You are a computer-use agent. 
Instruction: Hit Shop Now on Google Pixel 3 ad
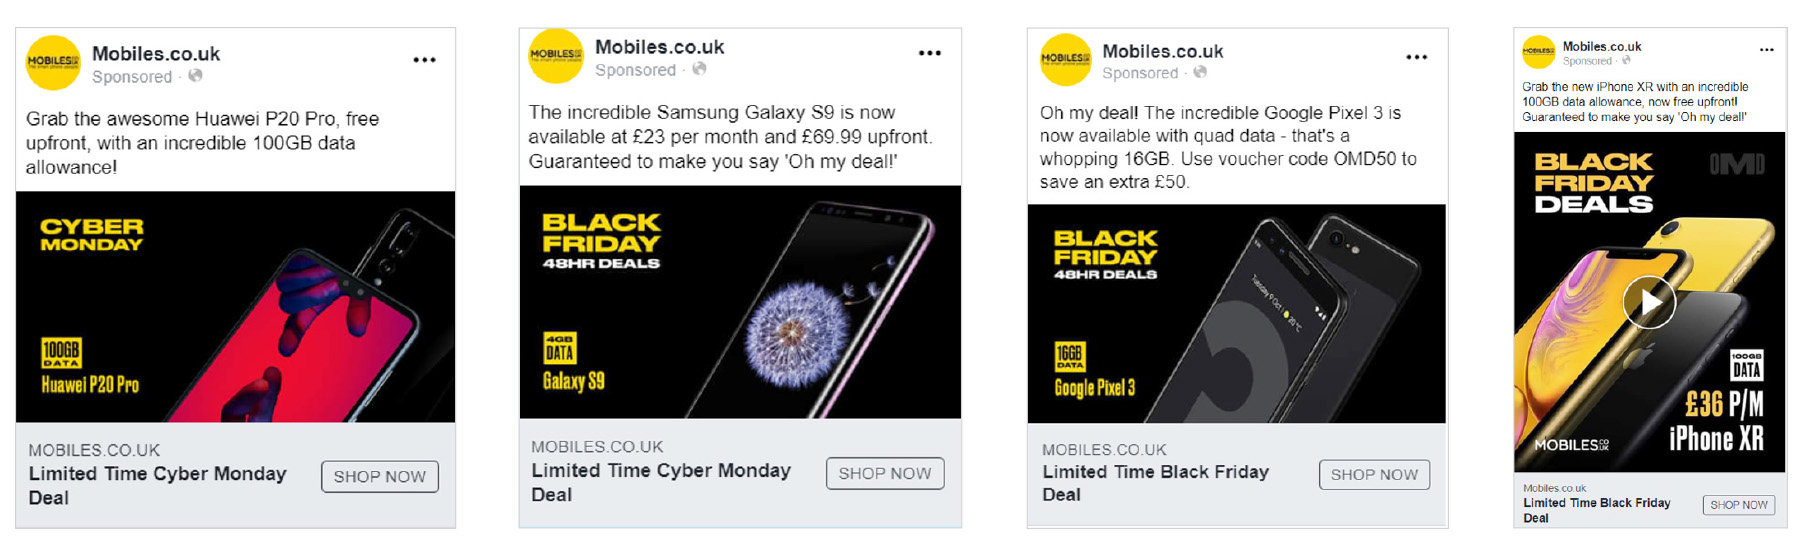1374,474
